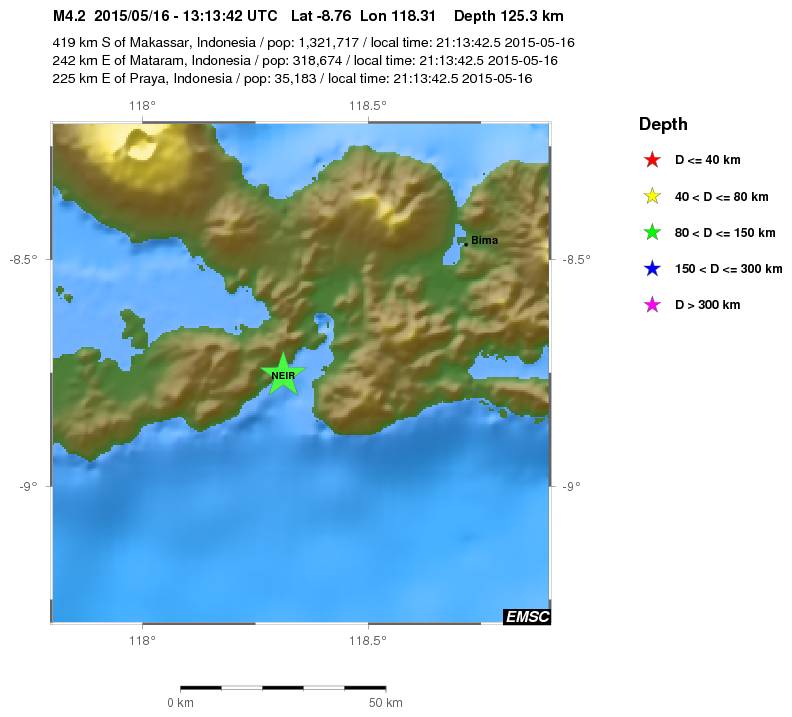Click the EMSC logo on the map
This screenshot has width=792, height=717.
(527, 617)
